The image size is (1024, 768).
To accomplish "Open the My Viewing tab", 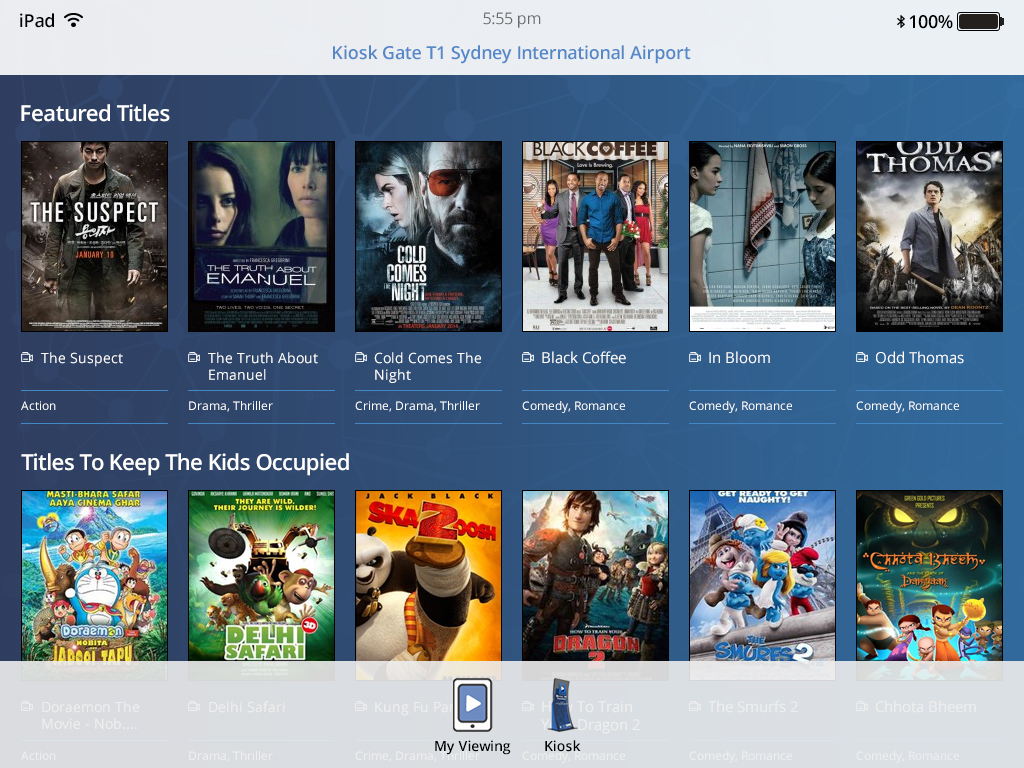I will pos(472,716).
